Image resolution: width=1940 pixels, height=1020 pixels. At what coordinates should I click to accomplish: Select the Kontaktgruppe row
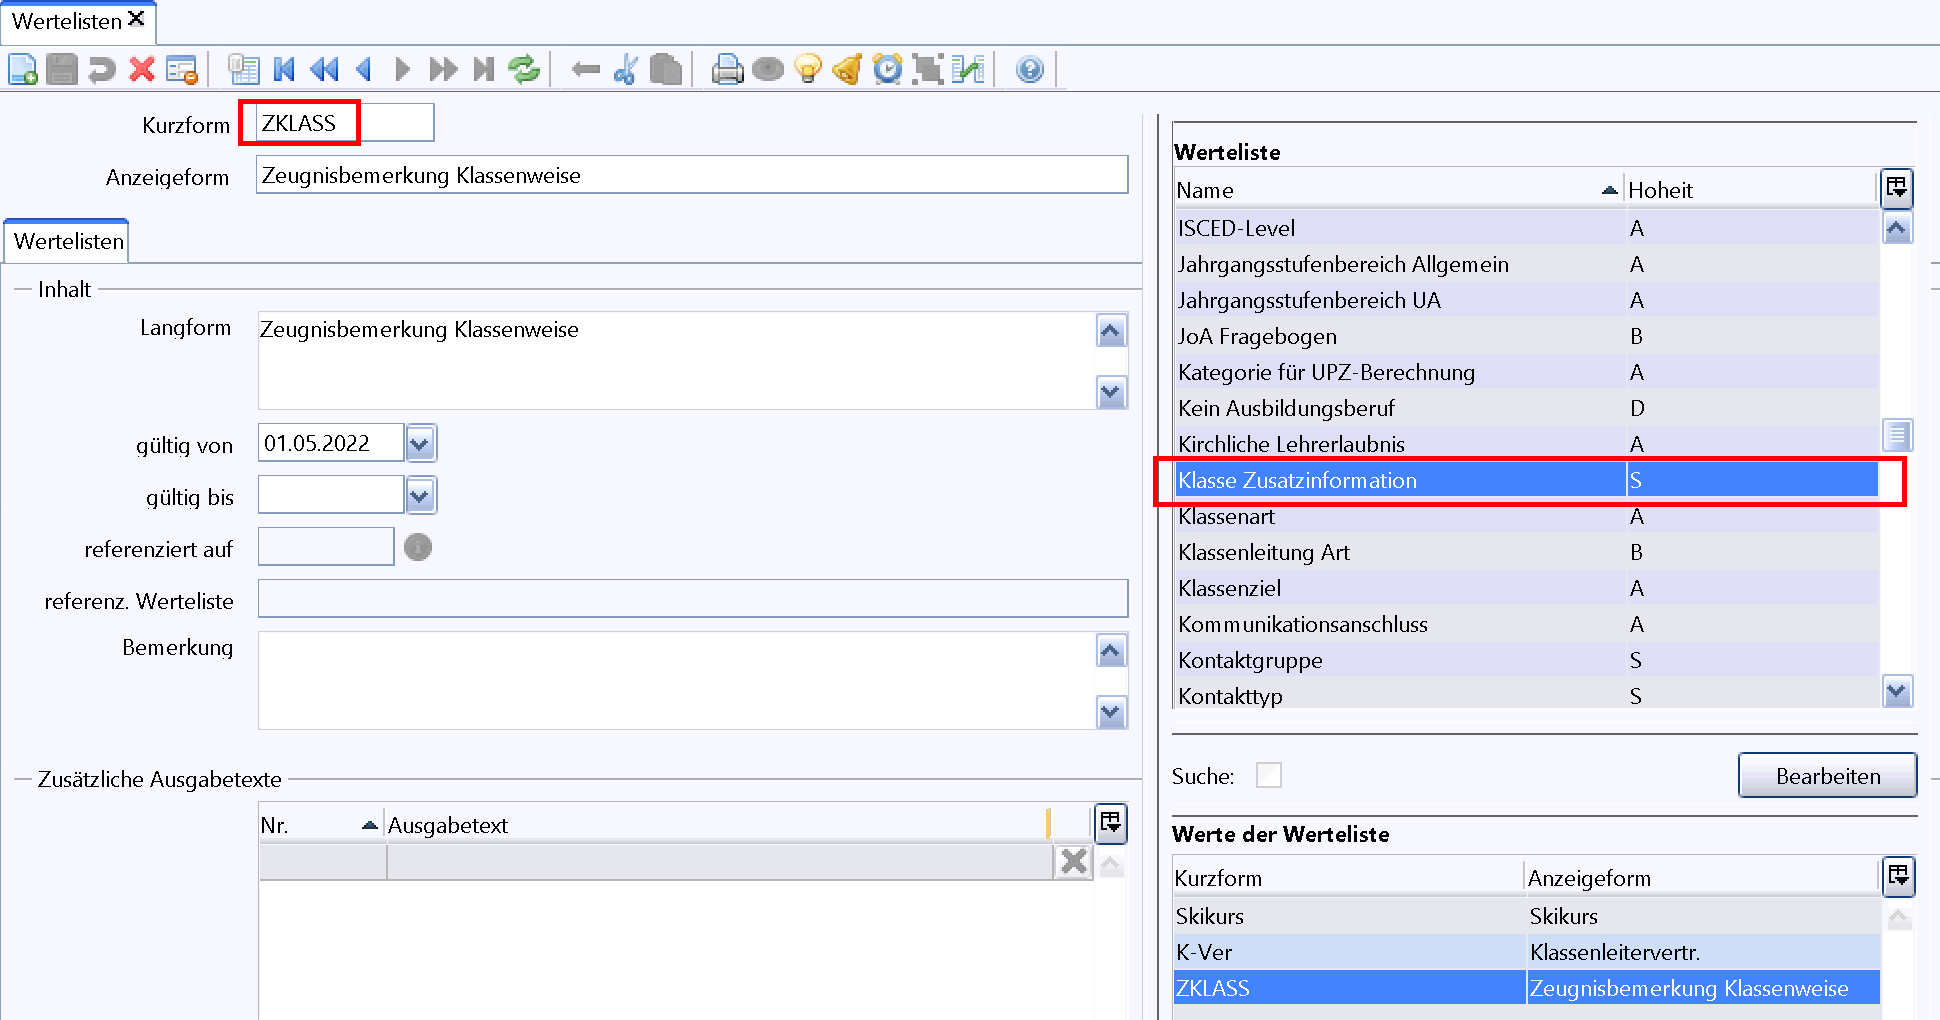(1527, 660)
